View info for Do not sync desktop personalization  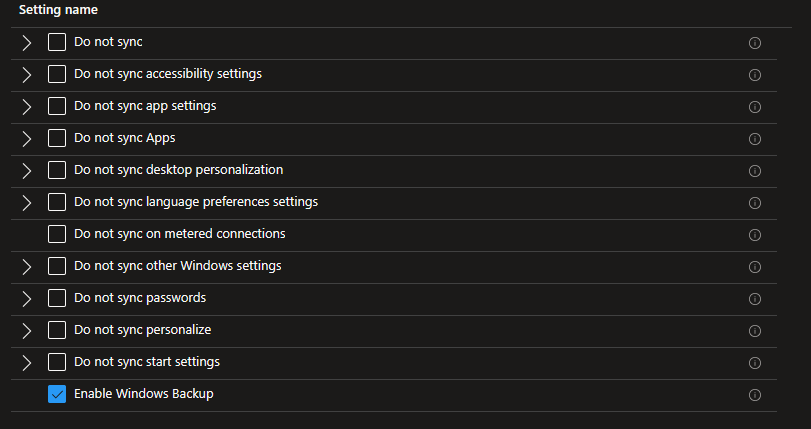[x=755, y=171]
